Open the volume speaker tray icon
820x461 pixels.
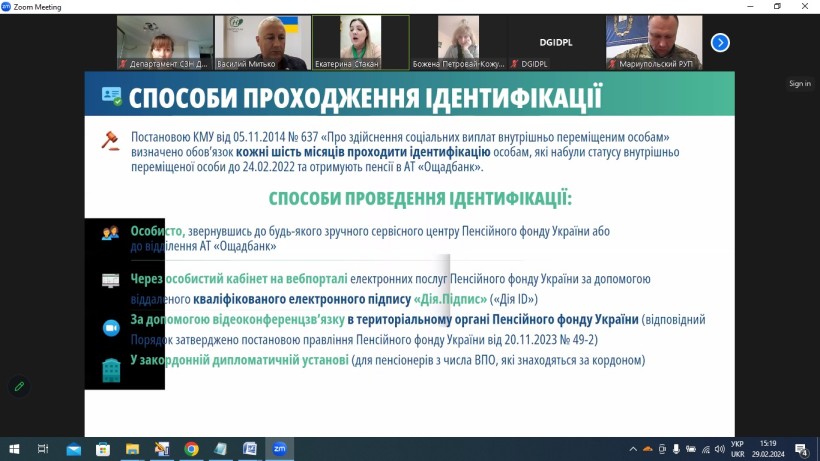click(720, 449)
